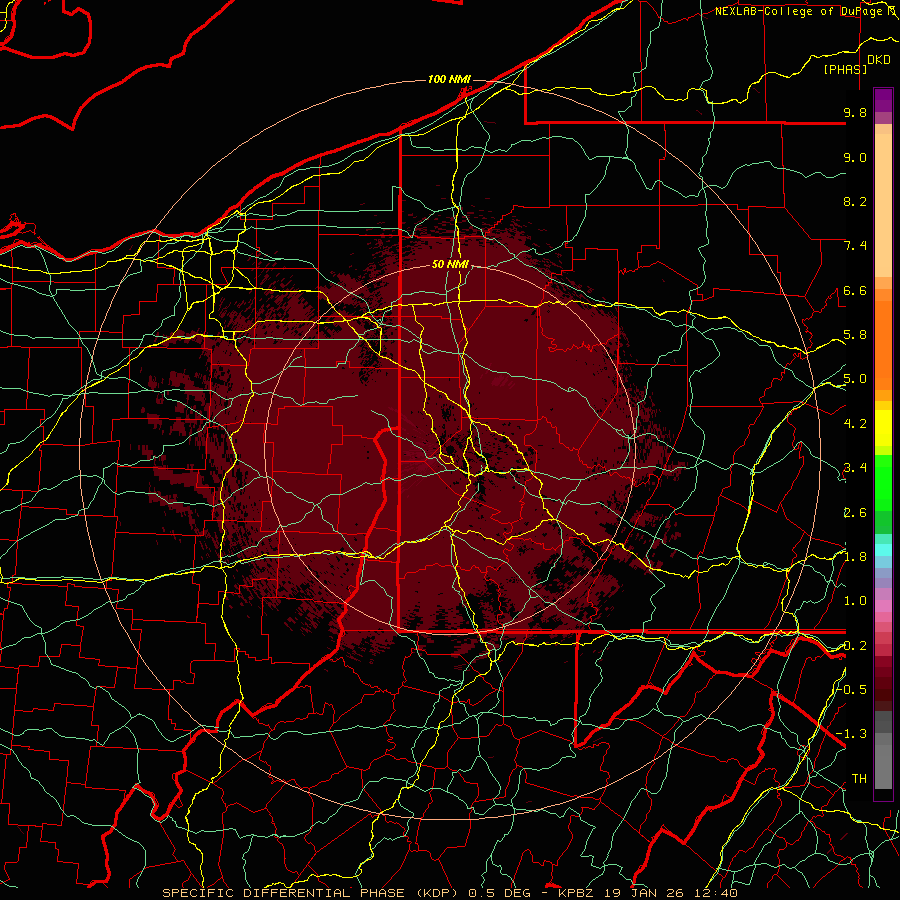
Task: Select the 2.6 scale value
Action: click(855, 512)
